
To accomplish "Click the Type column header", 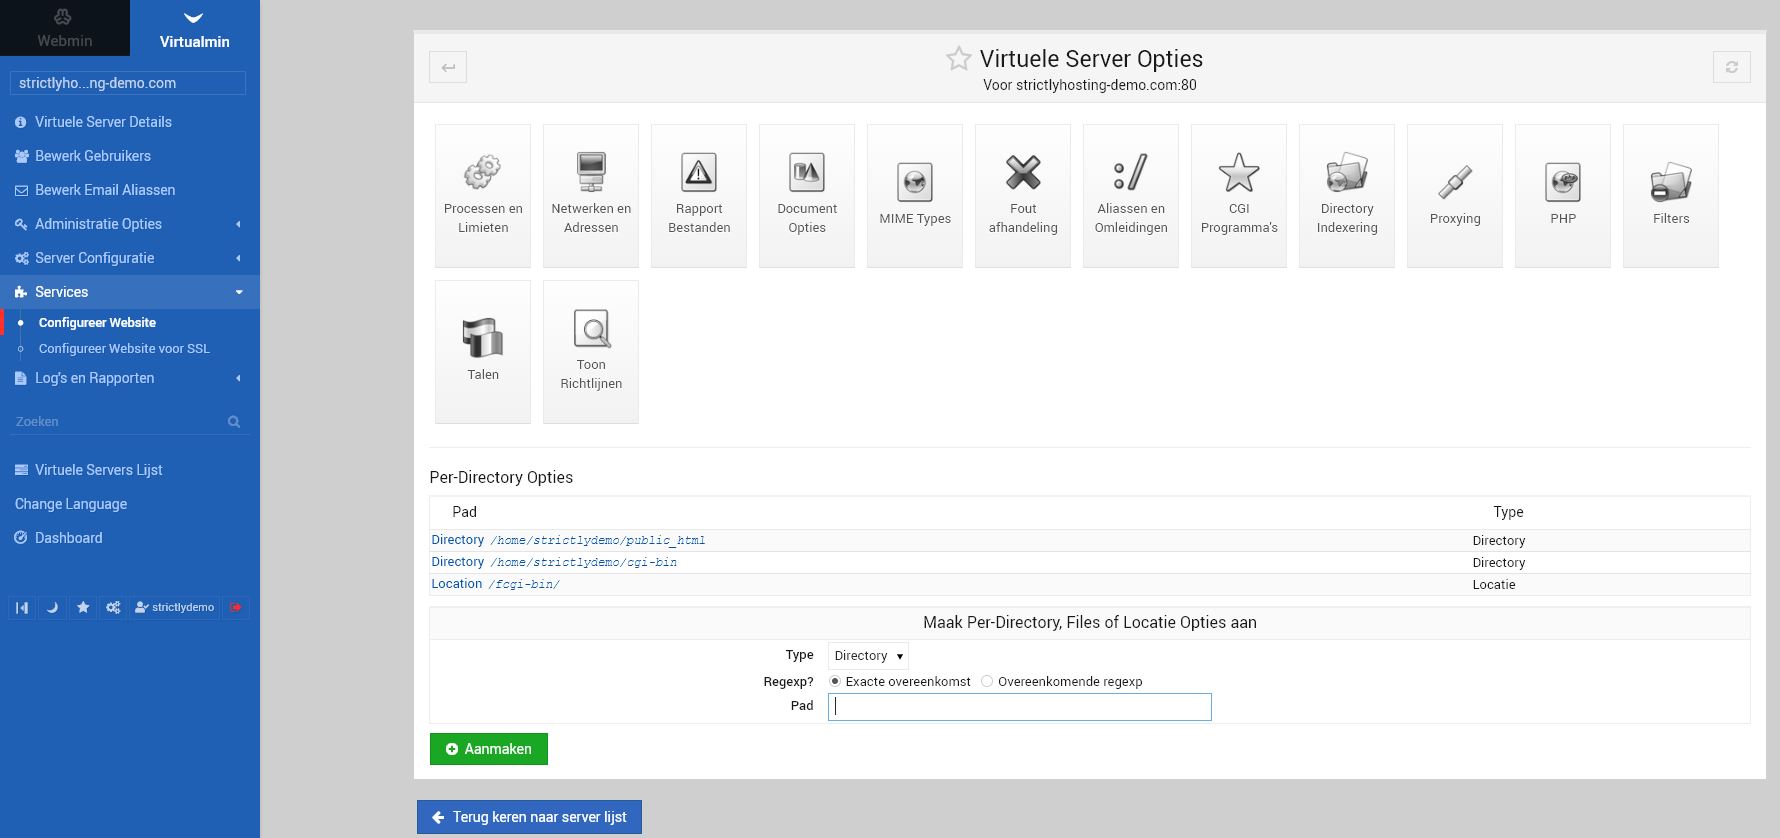I will point(1508,512).
